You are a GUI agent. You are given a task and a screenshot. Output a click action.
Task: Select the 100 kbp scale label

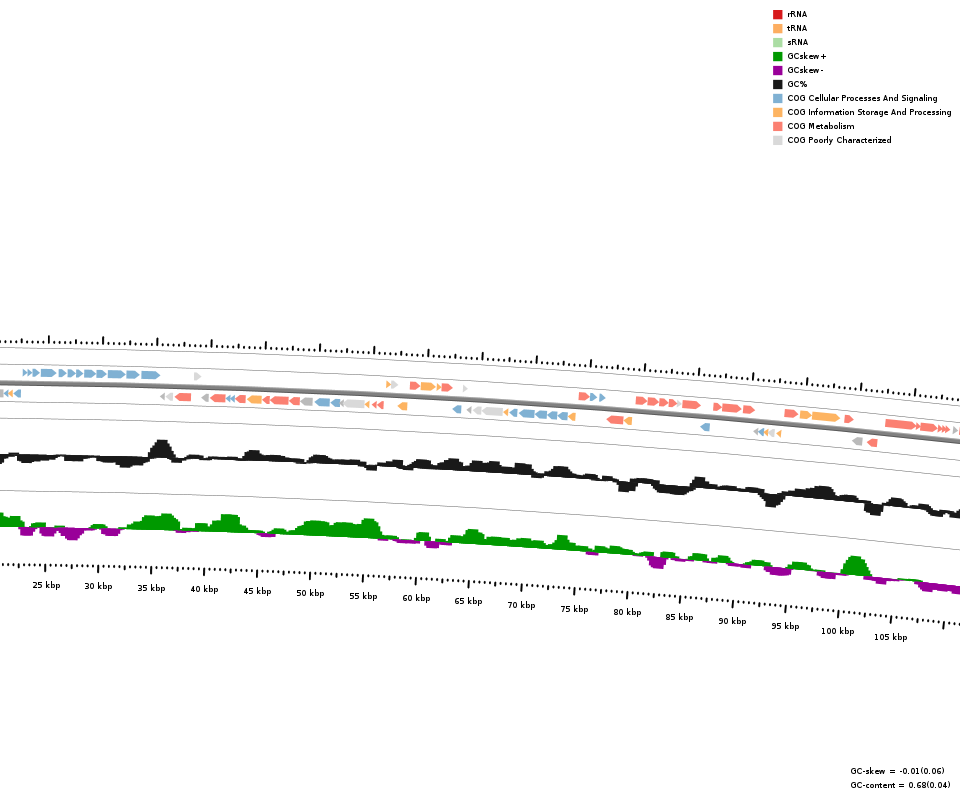pyautogui.click(x=838, y=631)
